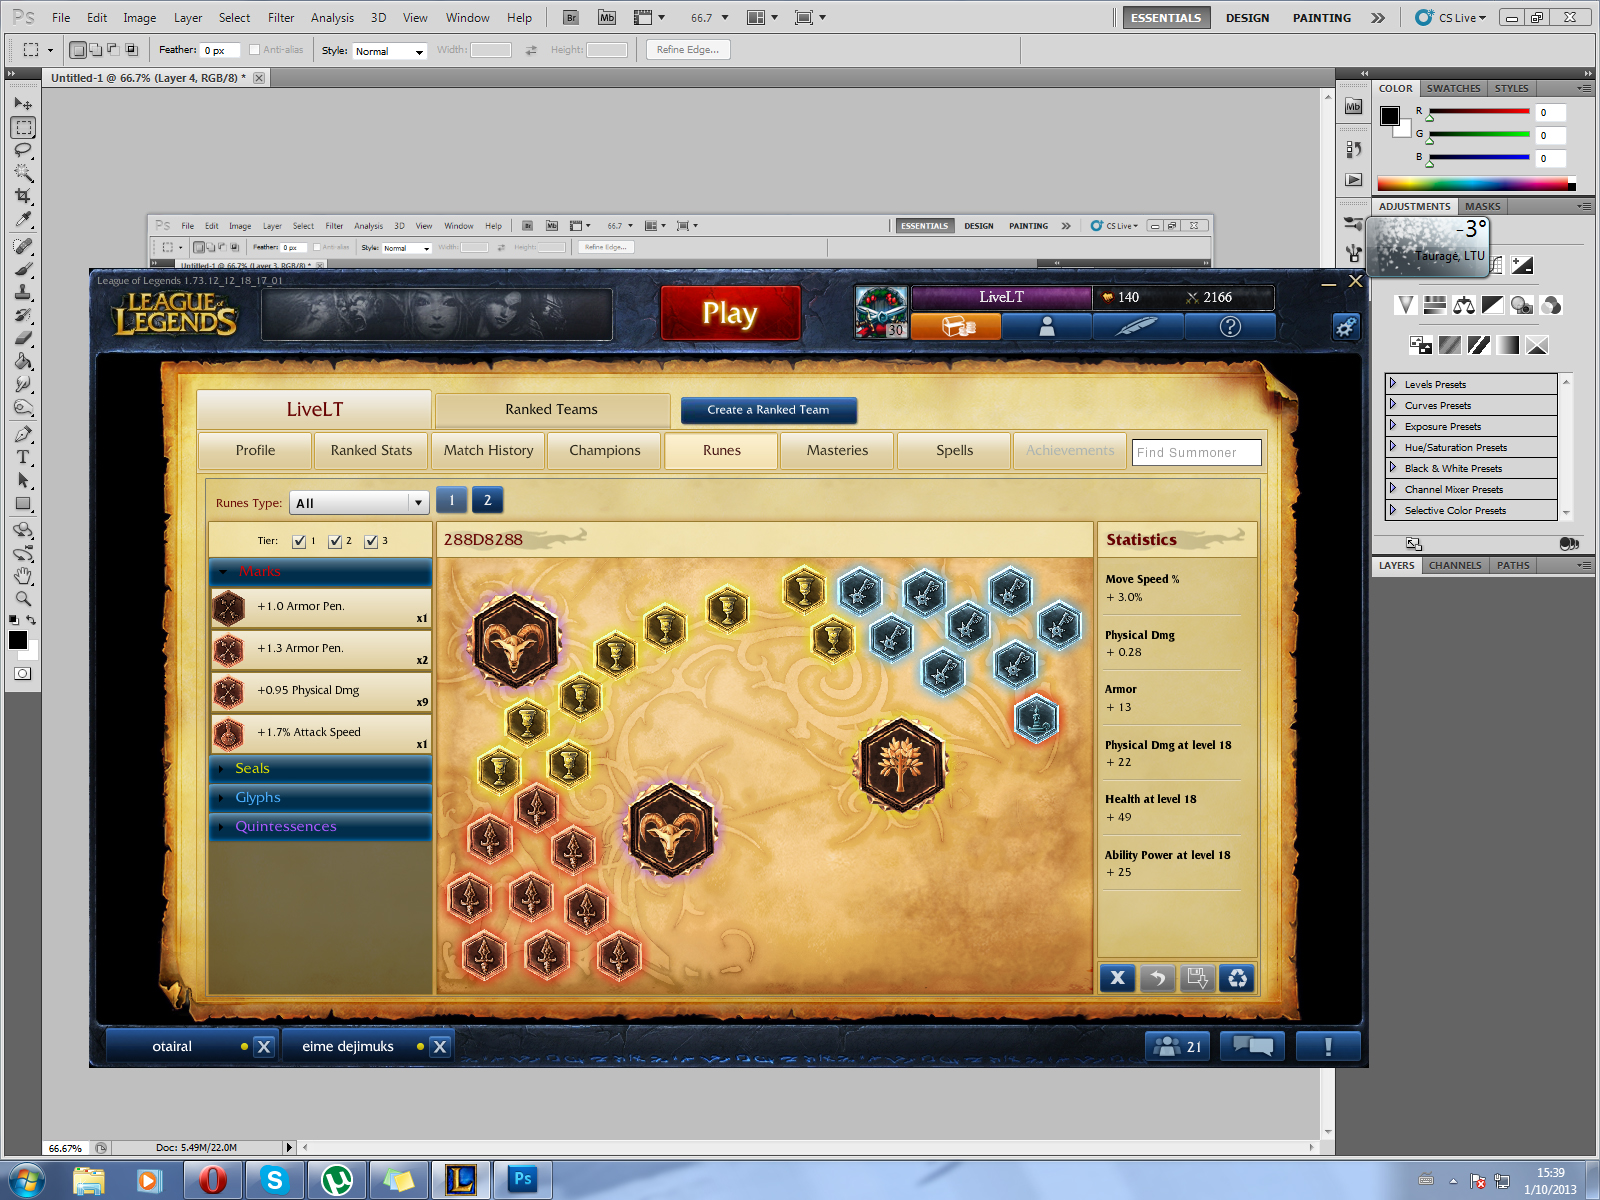Image resolution: width=1600 pixels, height=1200 pixels.
Task: Open the Masteries tab in League
Action: click(x=838, y=450)
